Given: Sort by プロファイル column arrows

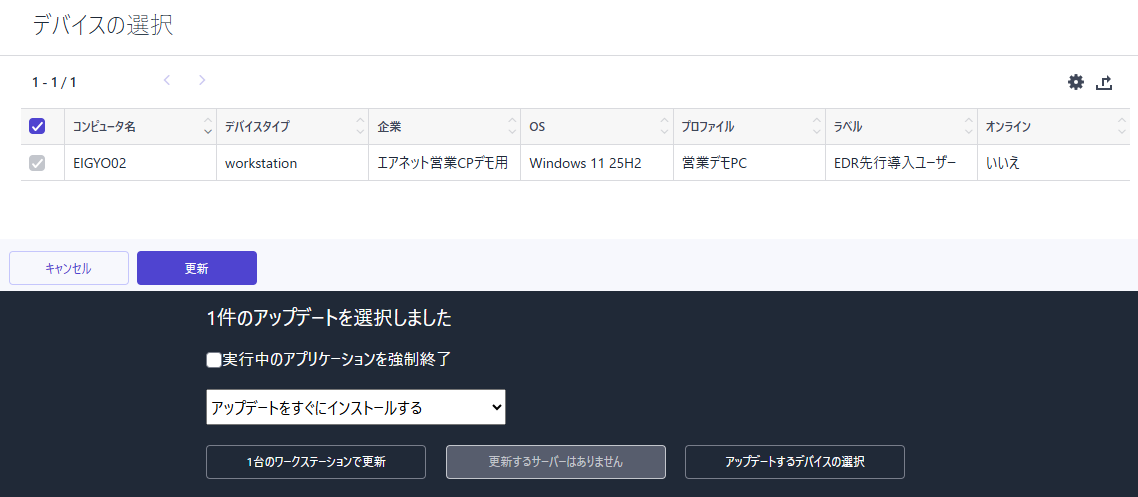Looking at the screenshot, I should [816, 127].
